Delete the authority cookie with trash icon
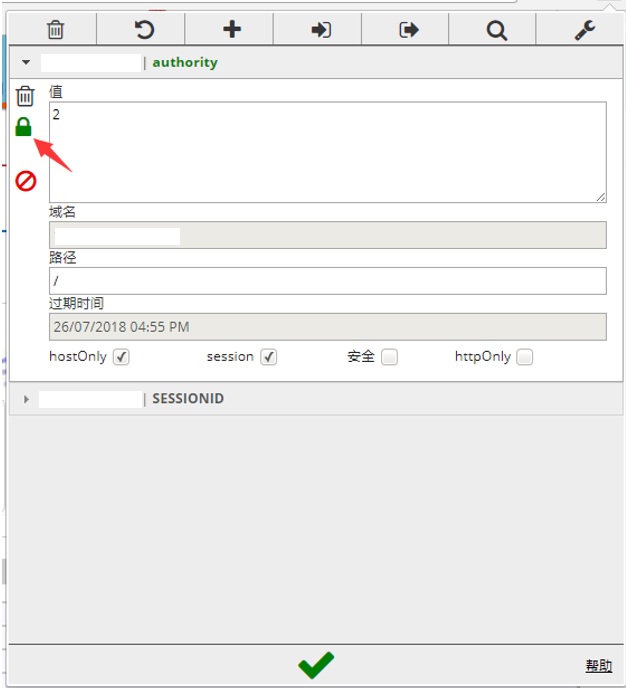The height and width of the screenshot is (688, 626). click(x=25, y=96)
